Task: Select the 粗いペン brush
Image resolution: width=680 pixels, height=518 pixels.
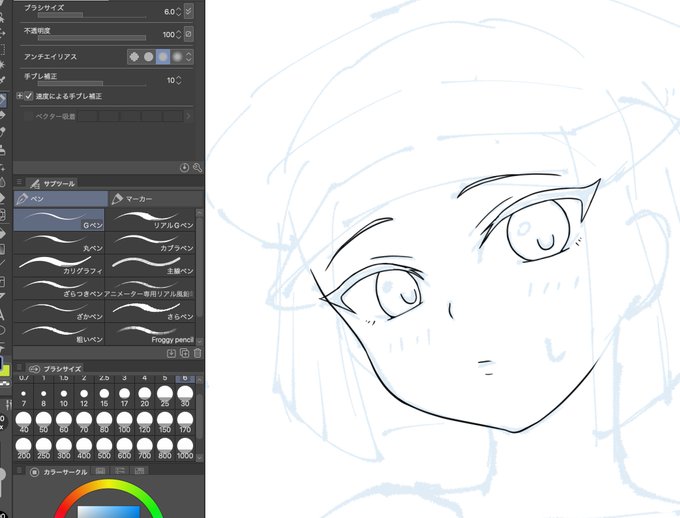Action: coord(59,334)
